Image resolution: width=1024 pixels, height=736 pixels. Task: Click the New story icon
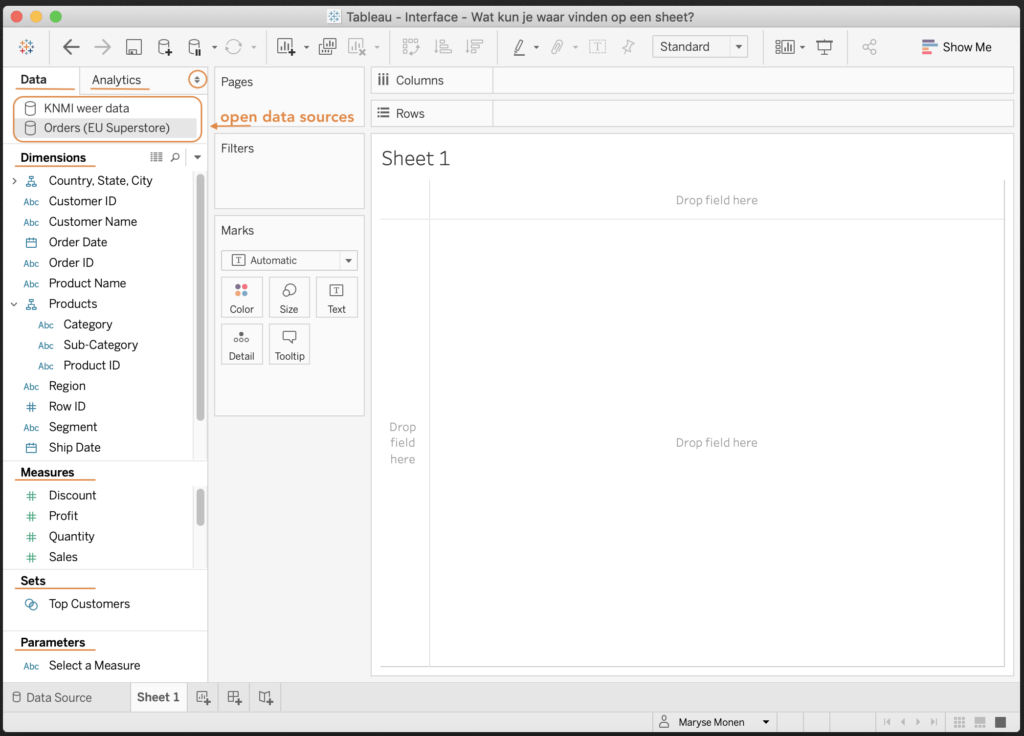pyautogui.click(x=266, y=697)
